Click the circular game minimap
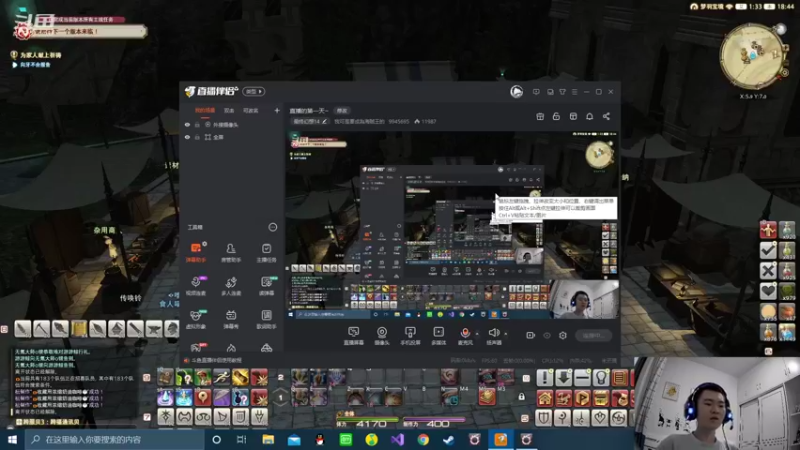 click(753, 57)
